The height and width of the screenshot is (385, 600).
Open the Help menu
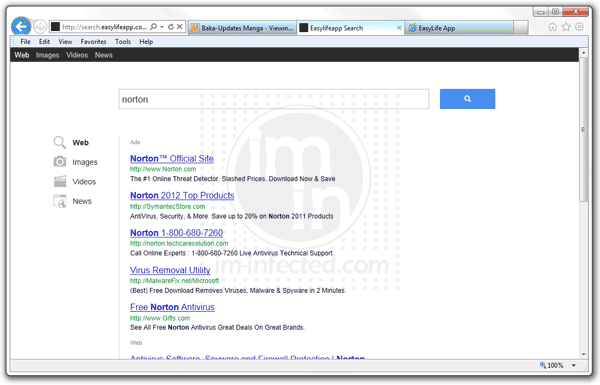[x=146, y=42]
